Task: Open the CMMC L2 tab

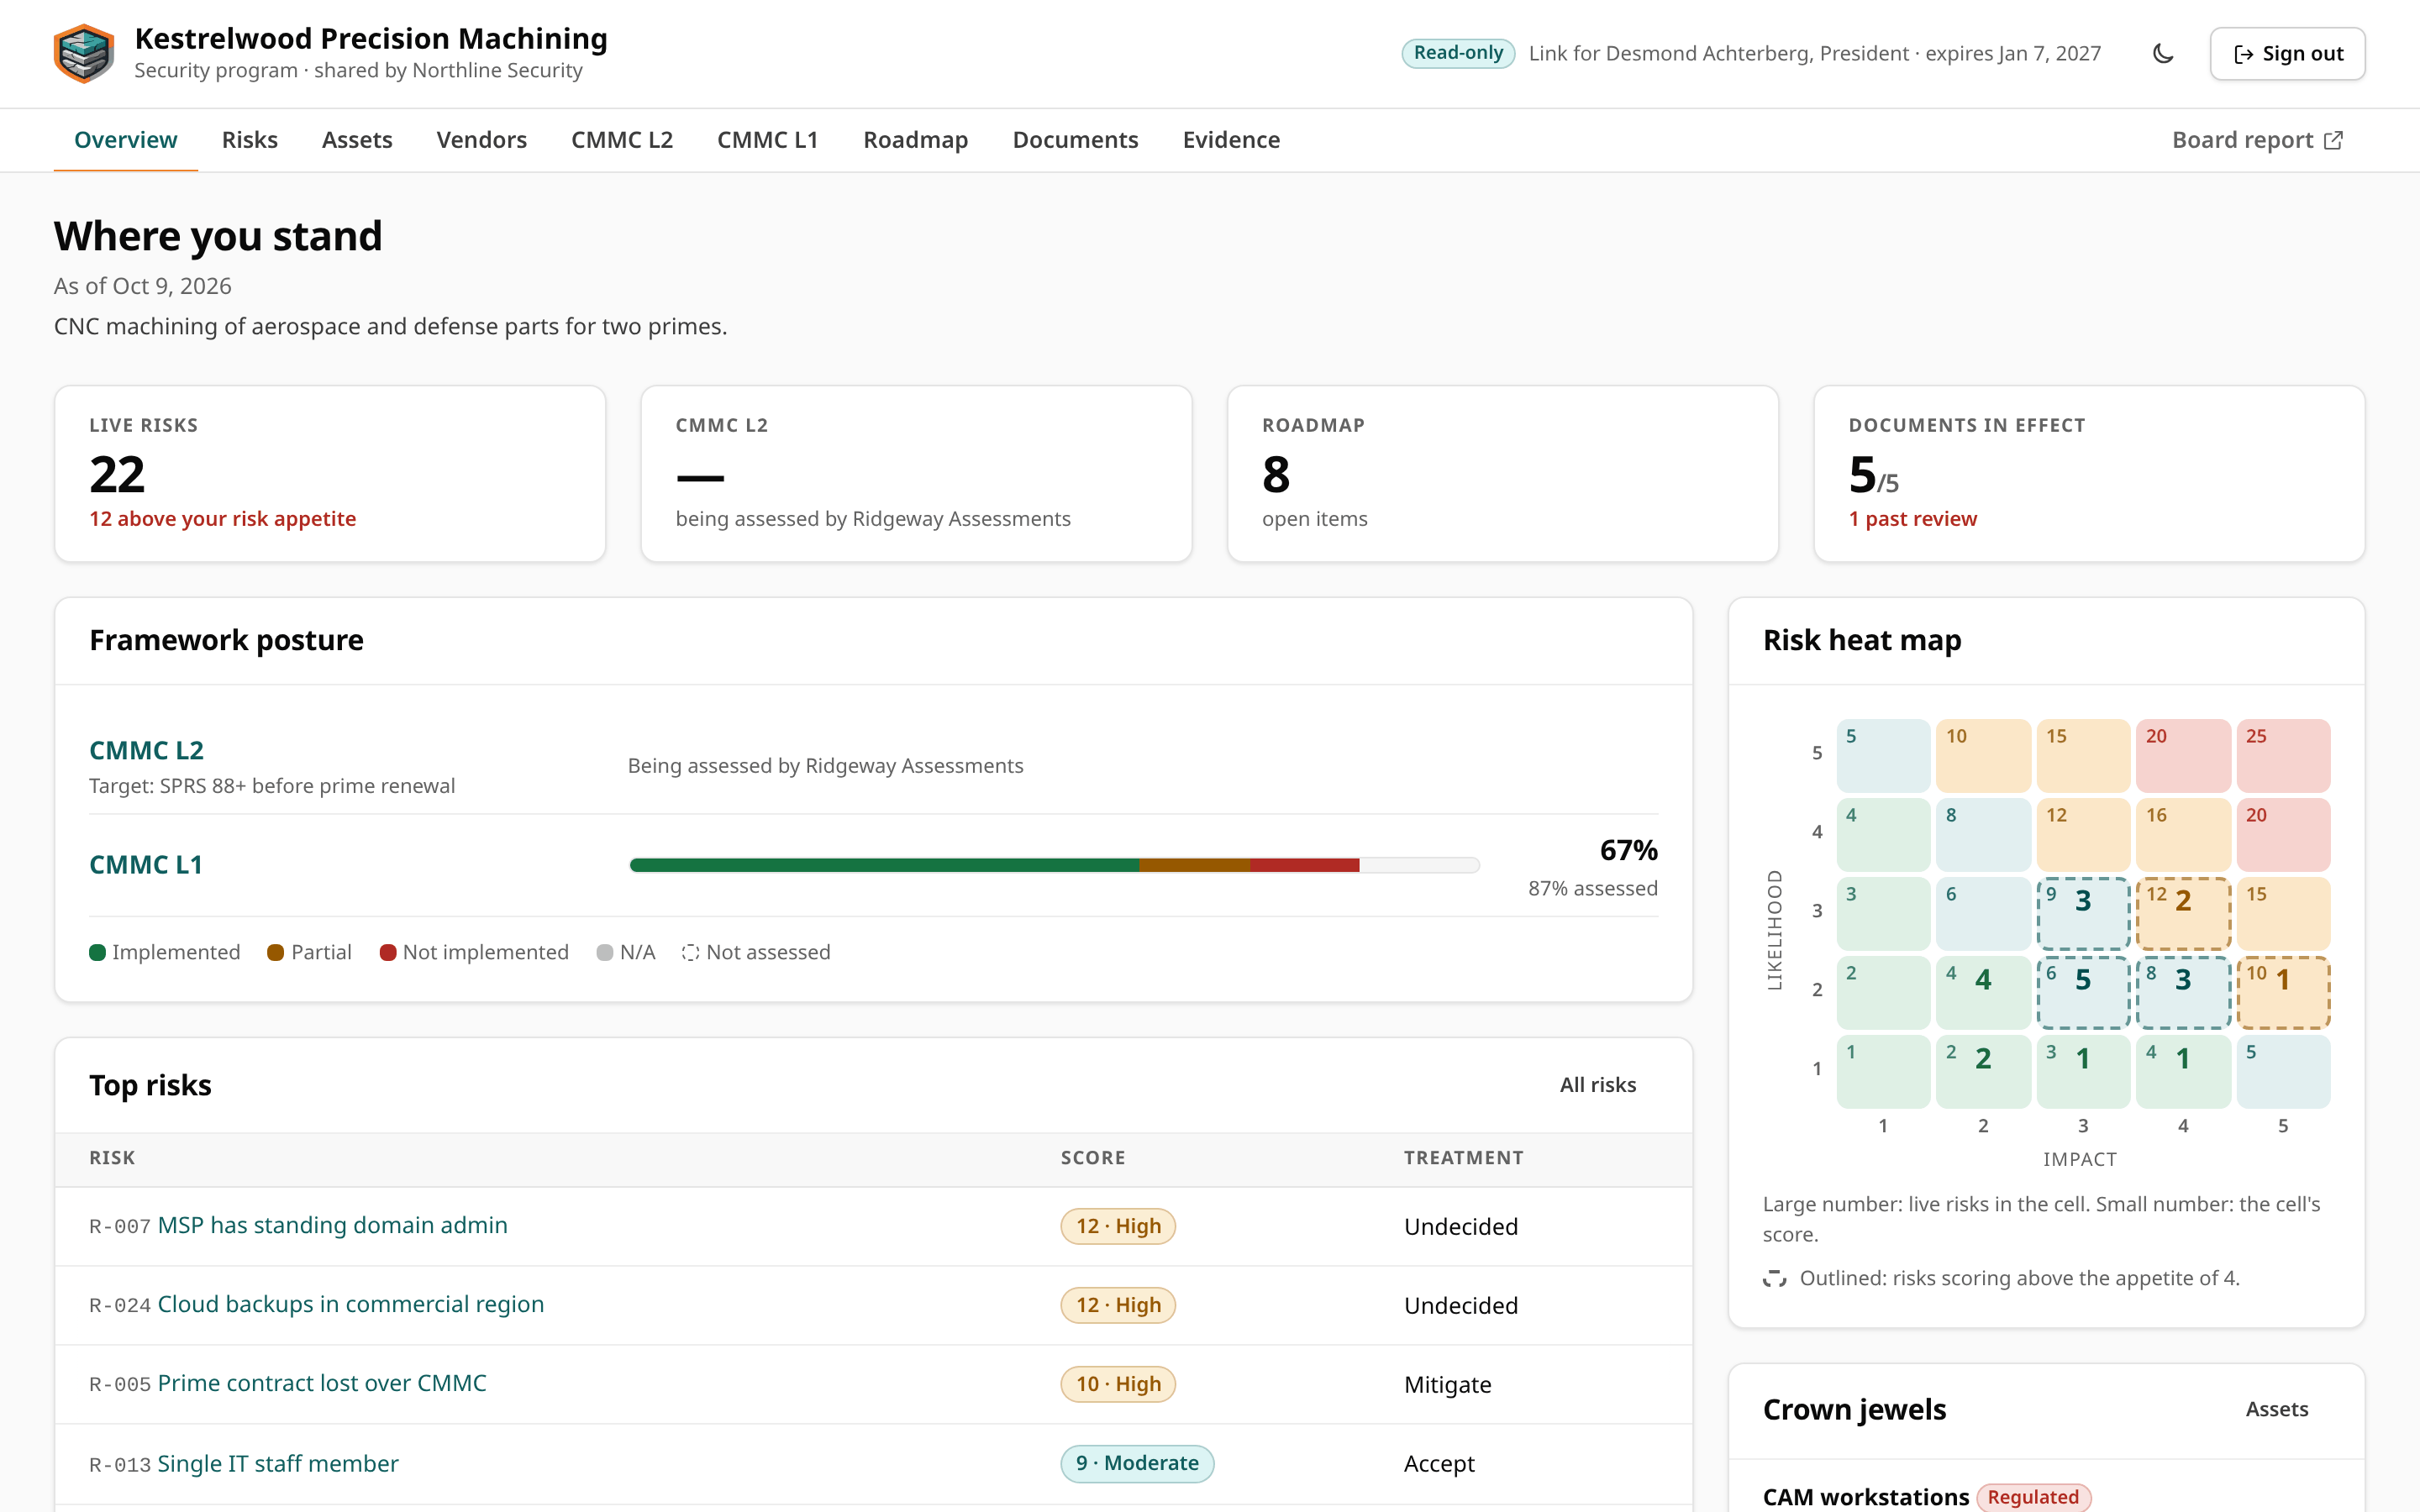Action: [x=622, y=140]
